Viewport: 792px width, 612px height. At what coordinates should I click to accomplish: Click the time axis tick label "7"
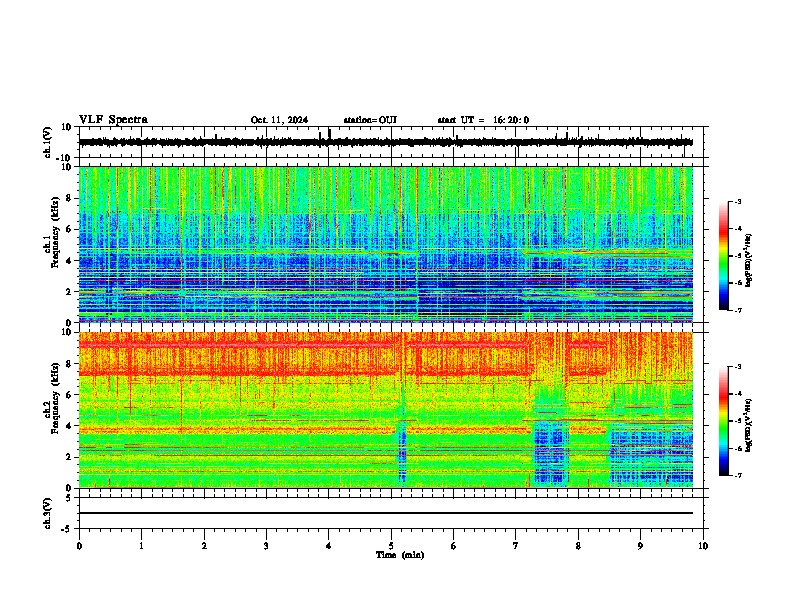point(516,546)
